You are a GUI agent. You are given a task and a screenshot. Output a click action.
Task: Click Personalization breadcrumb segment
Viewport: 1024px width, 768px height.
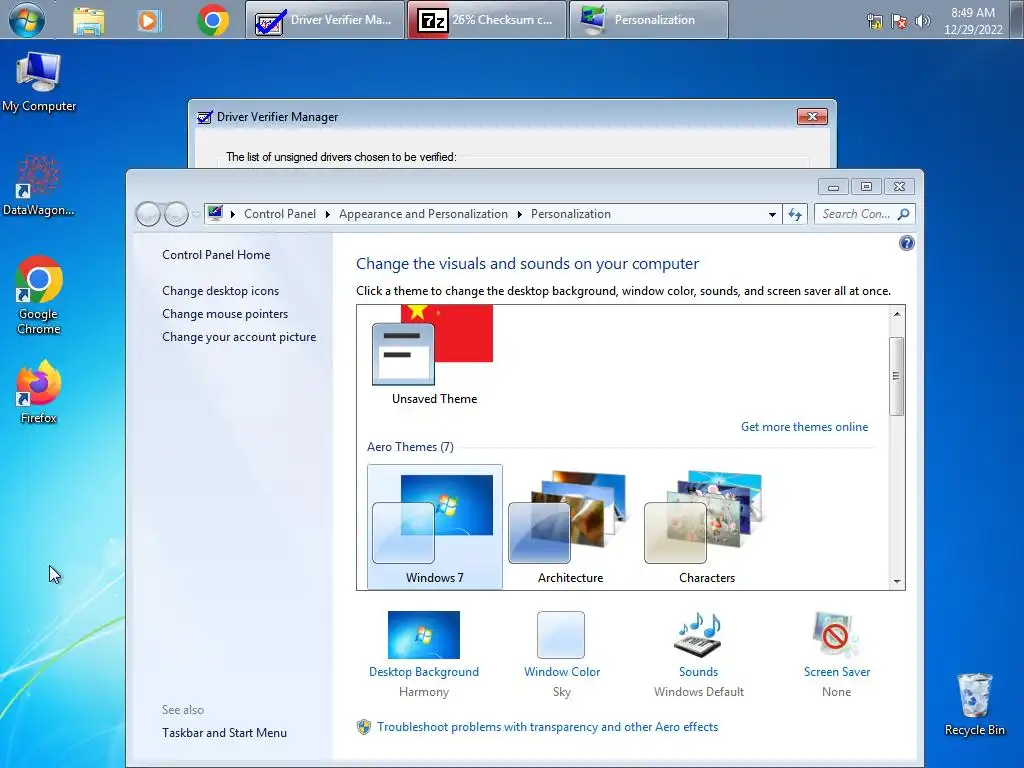(x=571, y=214)
